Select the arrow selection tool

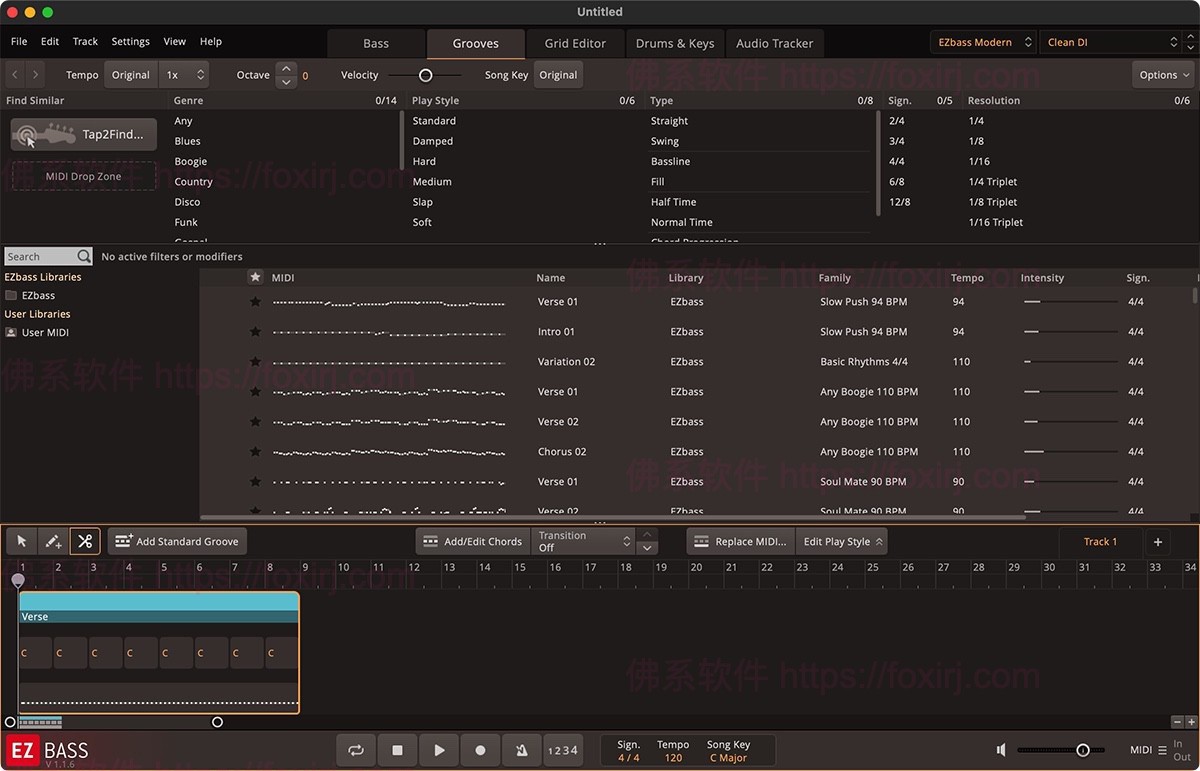coord(21,541)
